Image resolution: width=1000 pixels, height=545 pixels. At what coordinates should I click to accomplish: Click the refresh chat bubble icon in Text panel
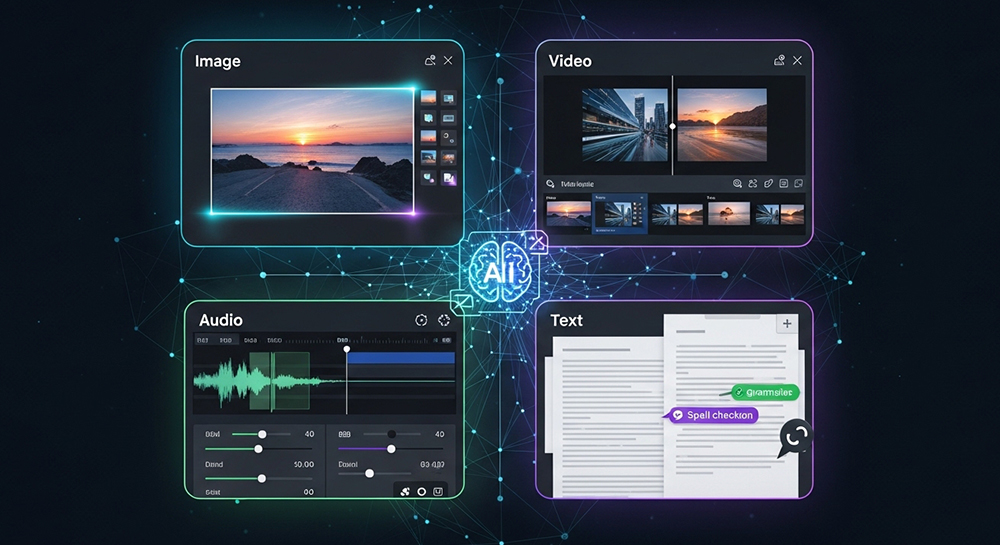(x=796, y=435)
